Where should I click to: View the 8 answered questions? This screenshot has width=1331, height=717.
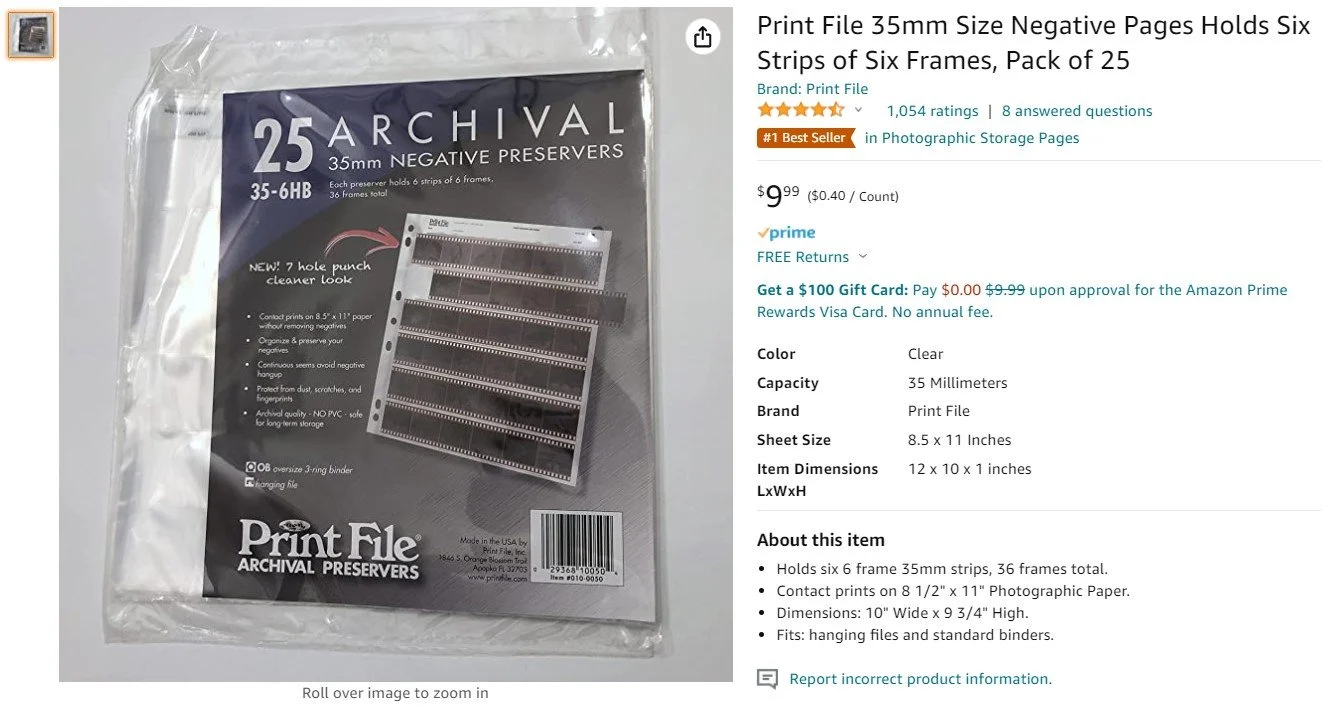click(x=1077, y=111)
